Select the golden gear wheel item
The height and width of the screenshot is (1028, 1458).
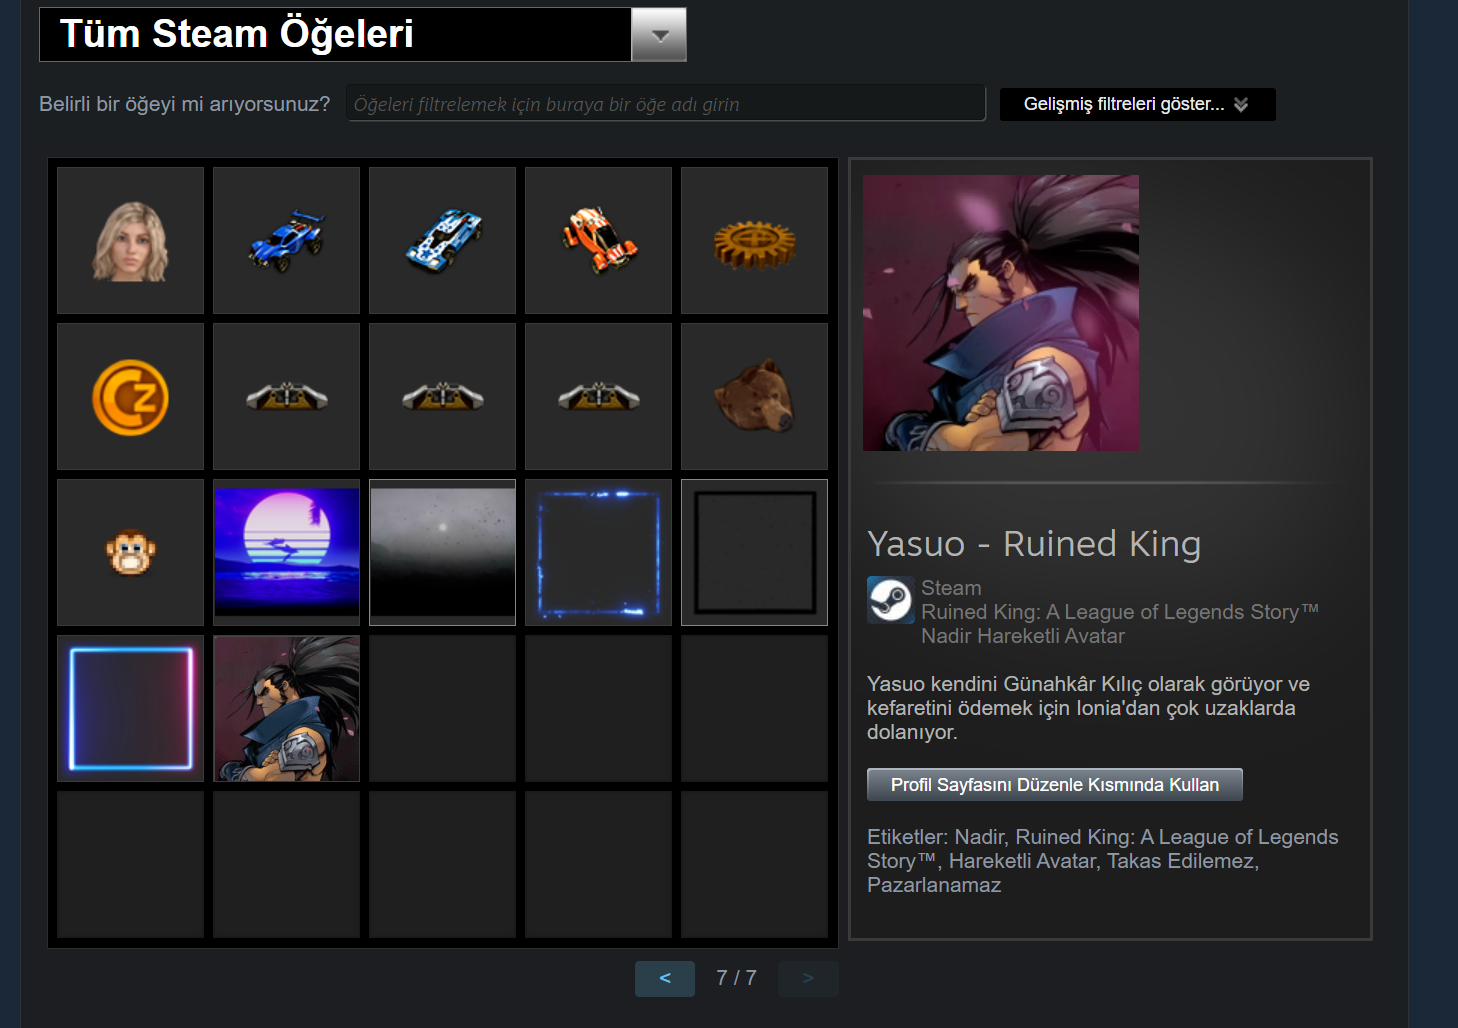tap(754, 240)
